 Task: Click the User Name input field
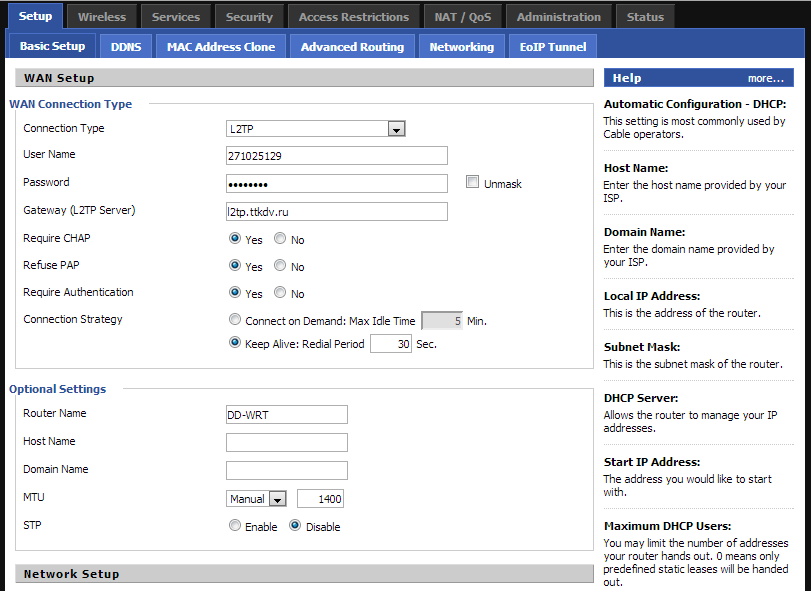(x=337, y=155)
